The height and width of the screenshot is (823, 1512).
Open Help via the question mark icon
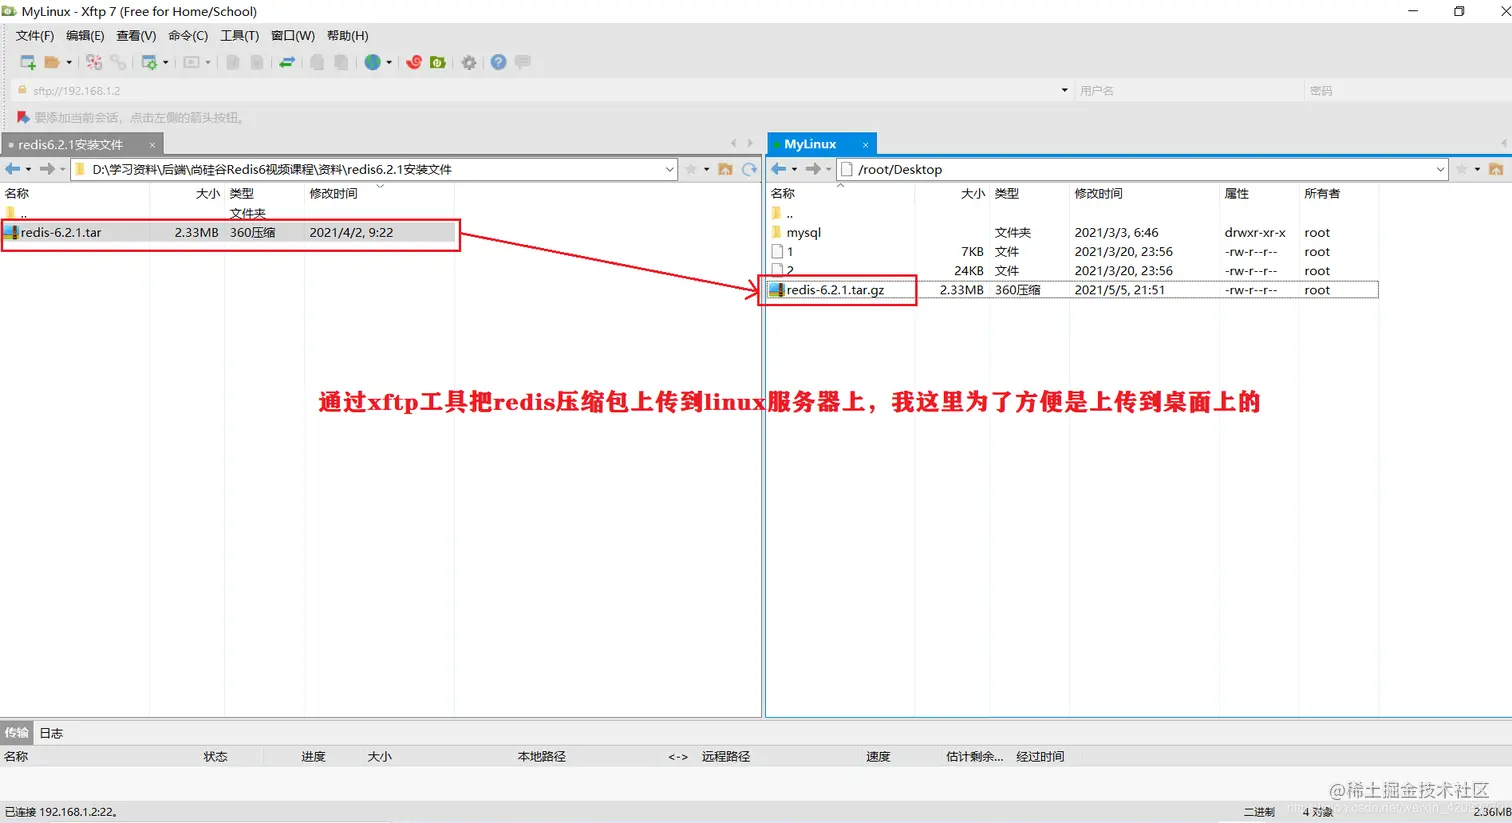pyautogui.click(x=498, y=62)
